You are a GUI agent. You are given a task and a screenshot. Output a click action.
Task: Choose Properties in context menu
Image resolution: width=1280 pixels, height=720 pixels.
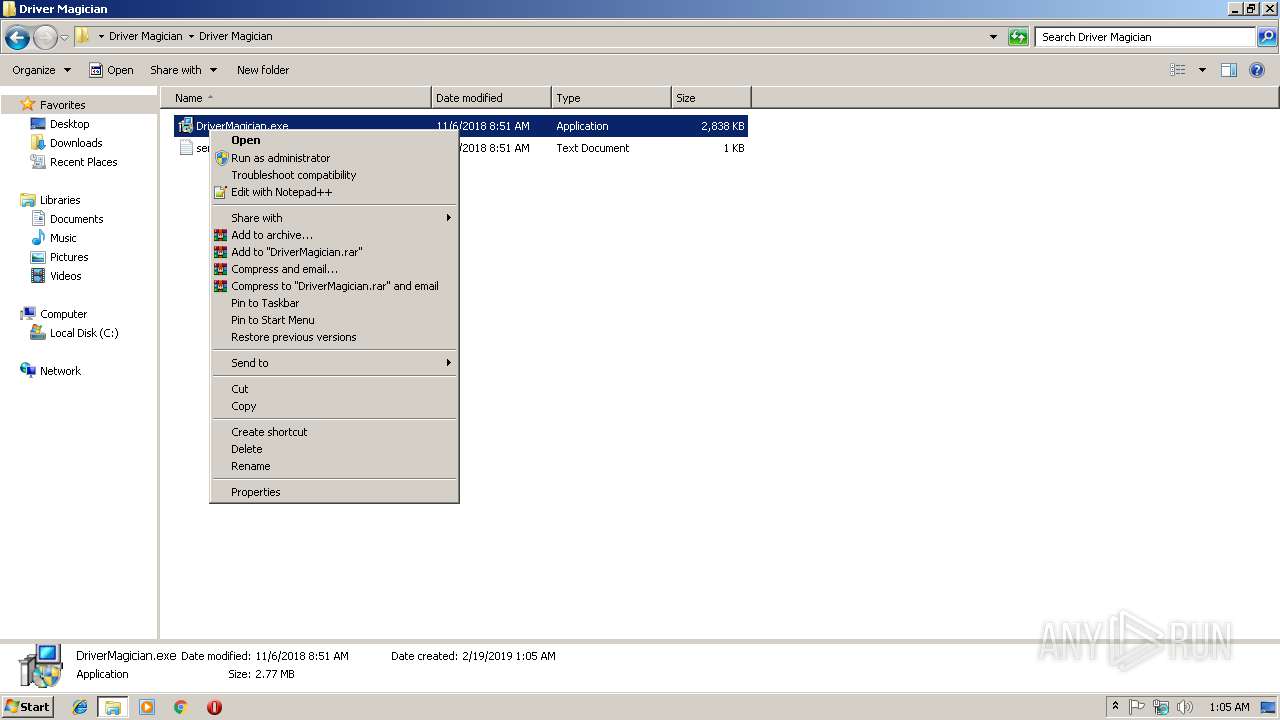click(334, 492)
